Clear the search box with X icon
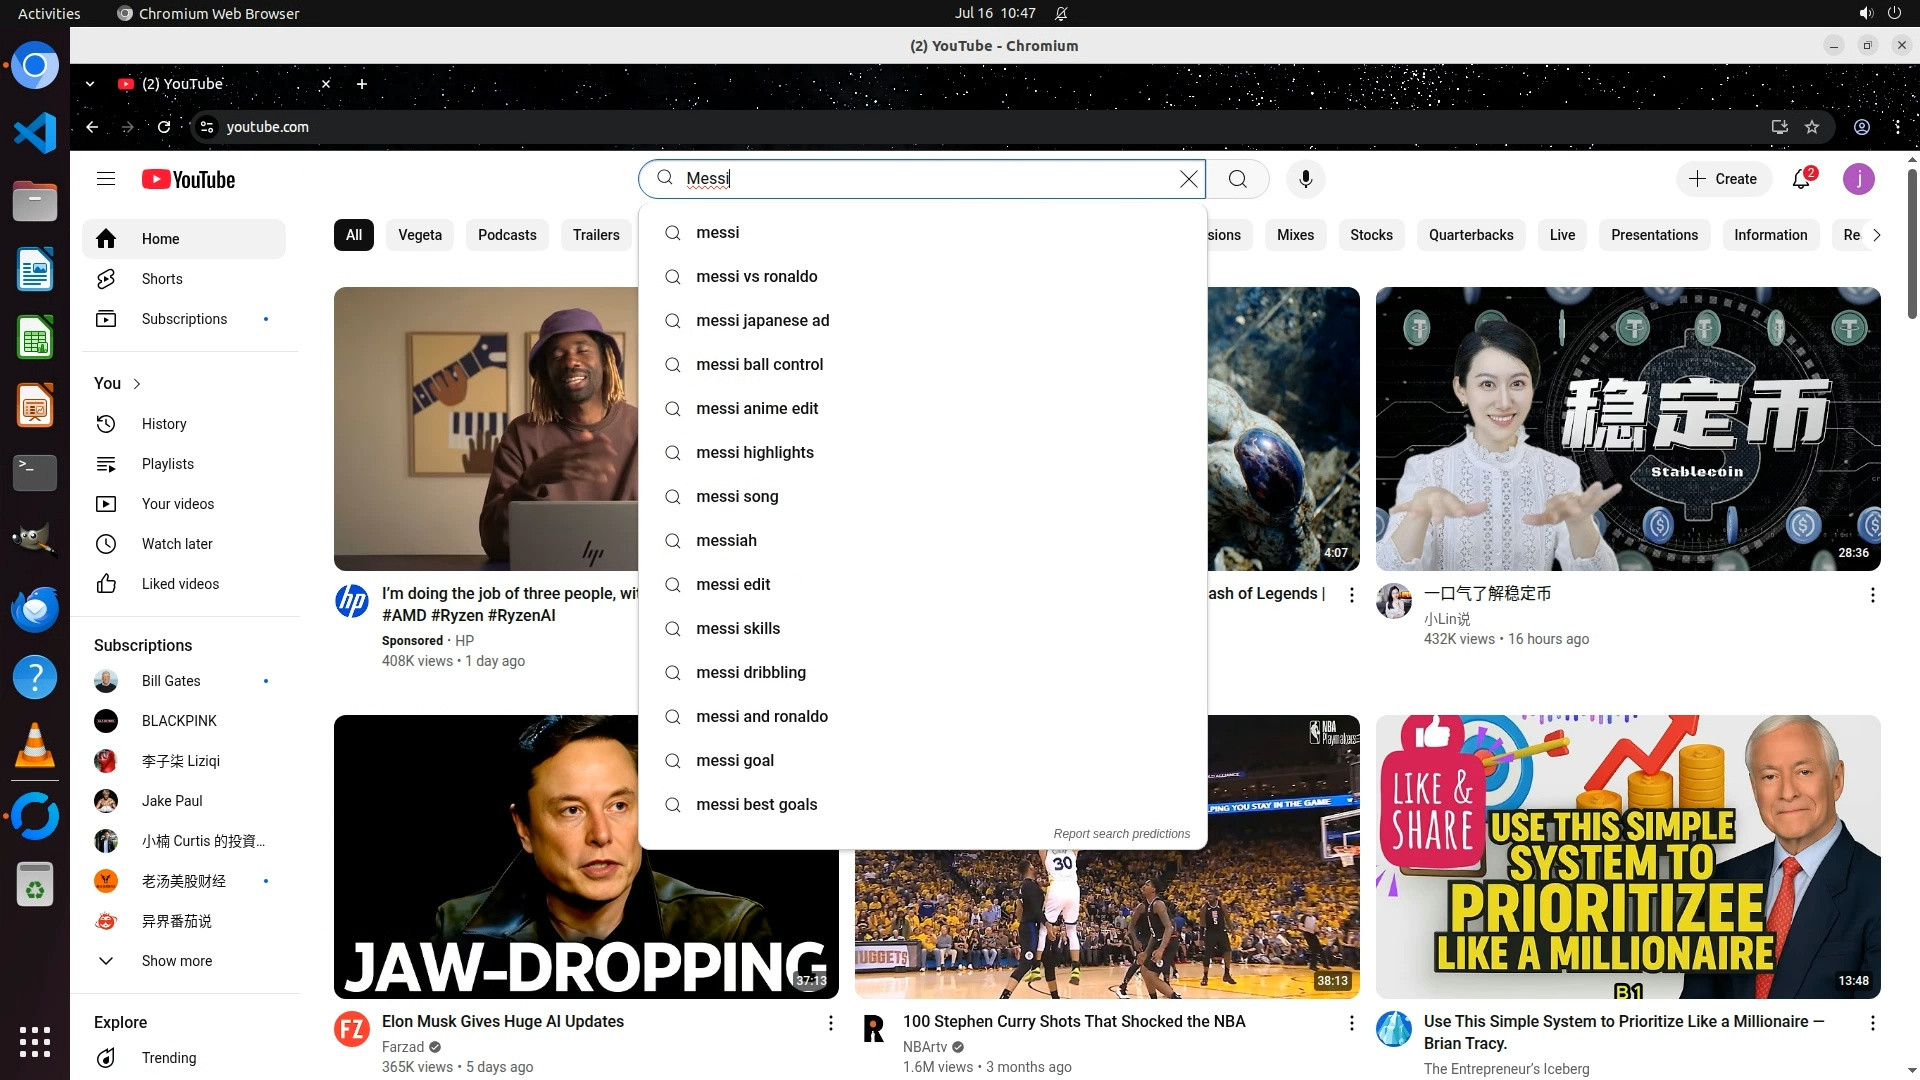1920x1080 pixels. coord(1188,179)
